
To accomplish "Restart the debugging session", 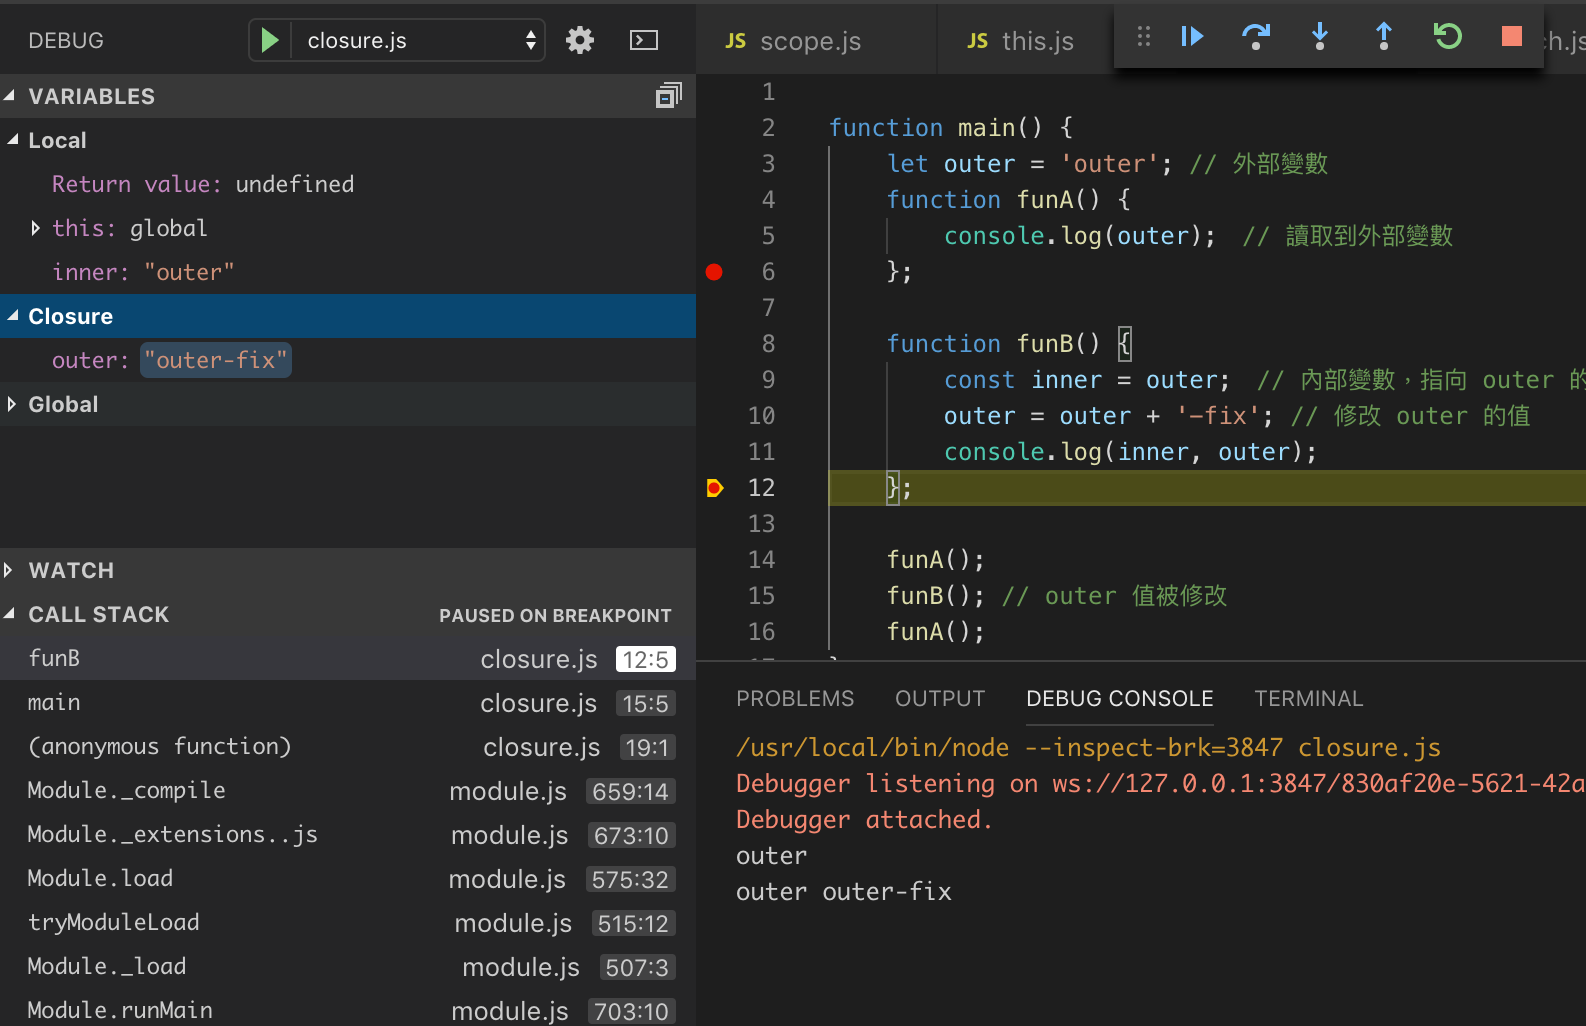I will tap(1447, 37).
